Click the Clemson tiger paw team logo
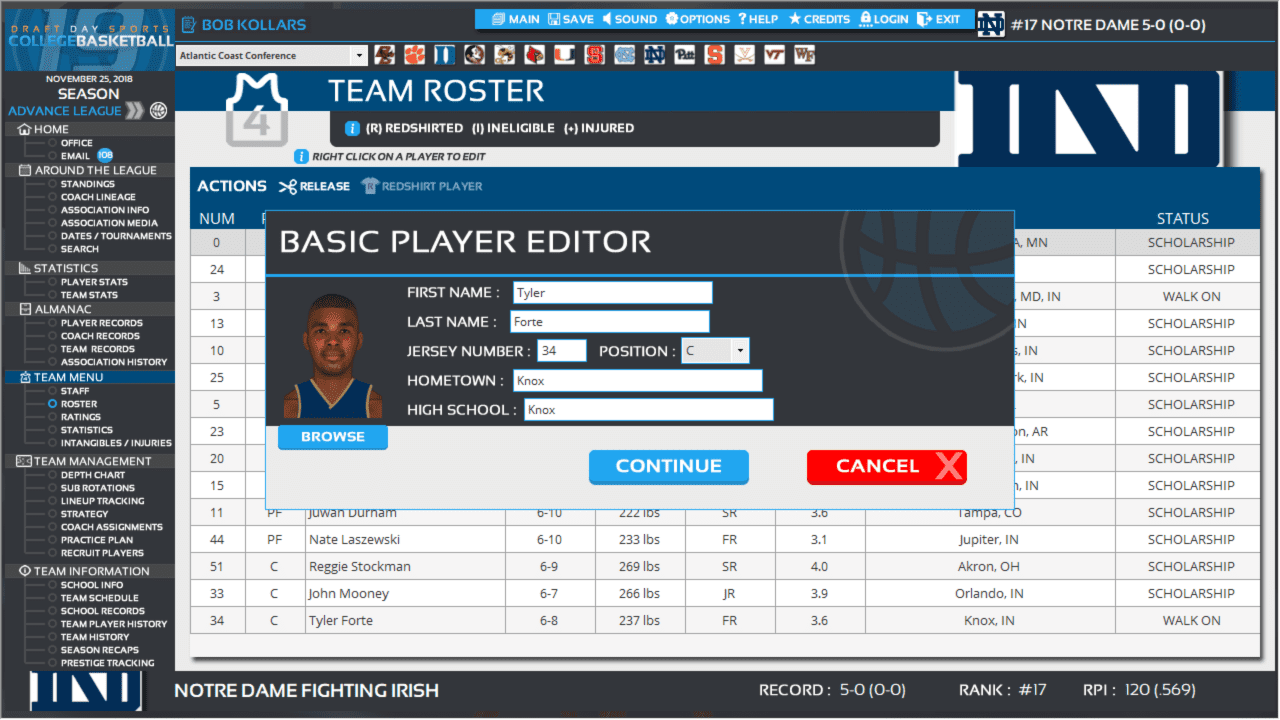 click(x=414, y=55)
